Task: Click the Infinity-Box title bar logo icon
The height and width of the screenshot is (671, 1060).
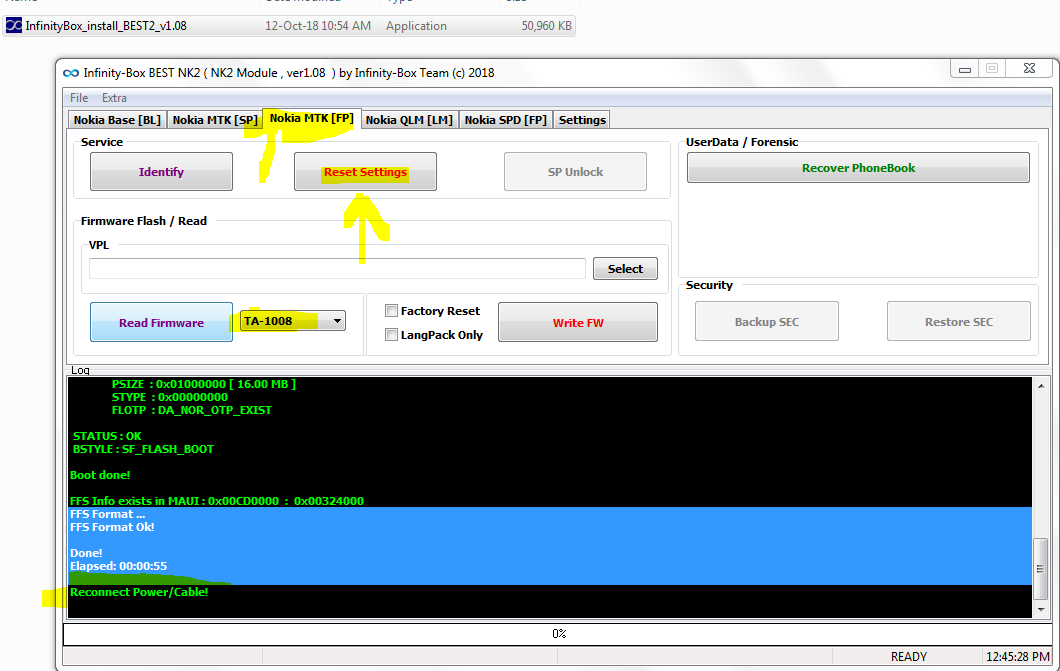Action: [70, 73]
